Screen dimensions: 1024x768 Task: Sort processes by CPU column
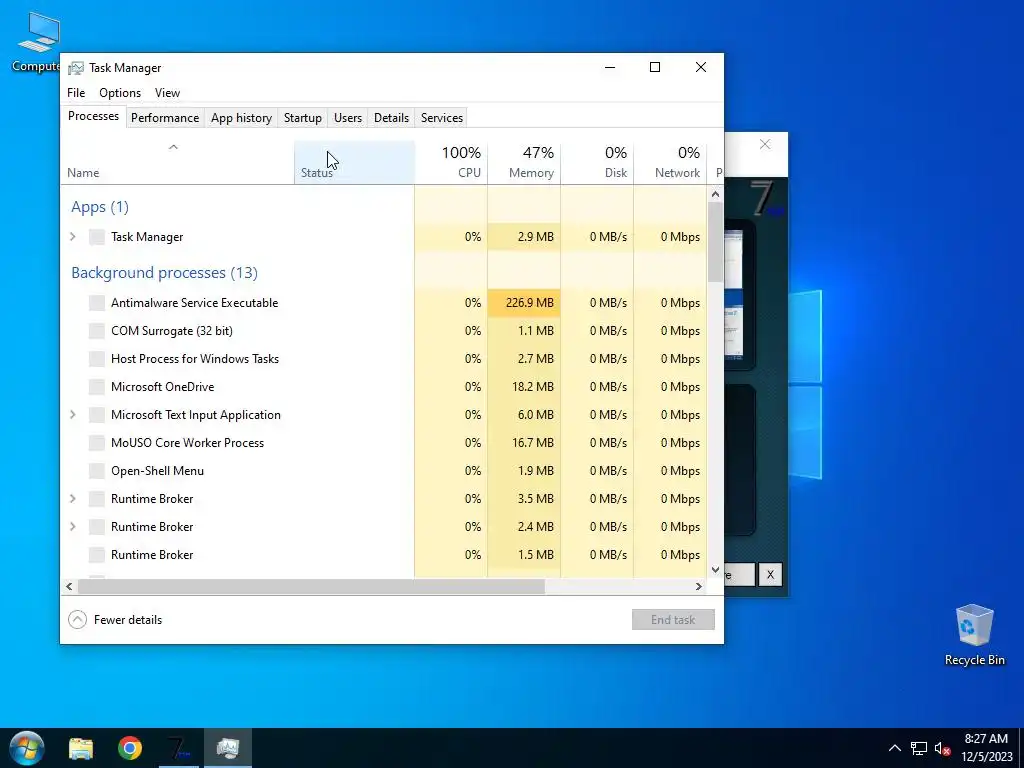[451, 163]
